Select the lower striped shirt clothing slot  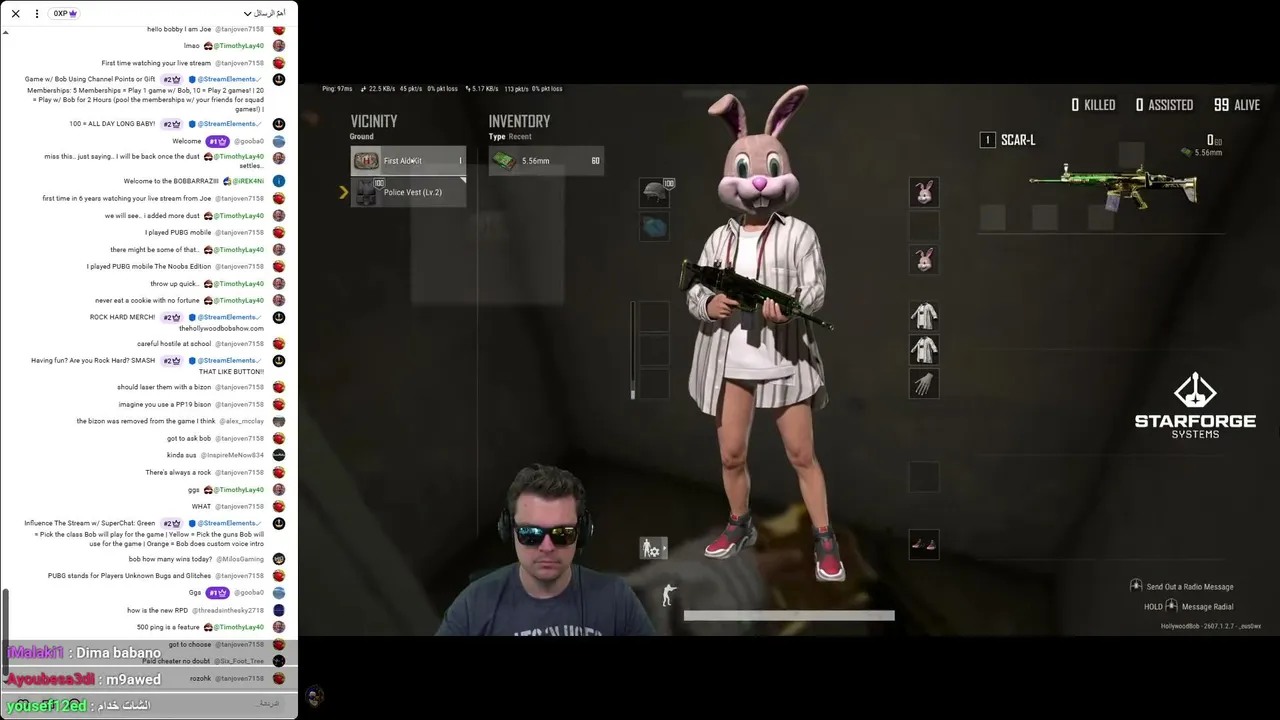(924, 350)
